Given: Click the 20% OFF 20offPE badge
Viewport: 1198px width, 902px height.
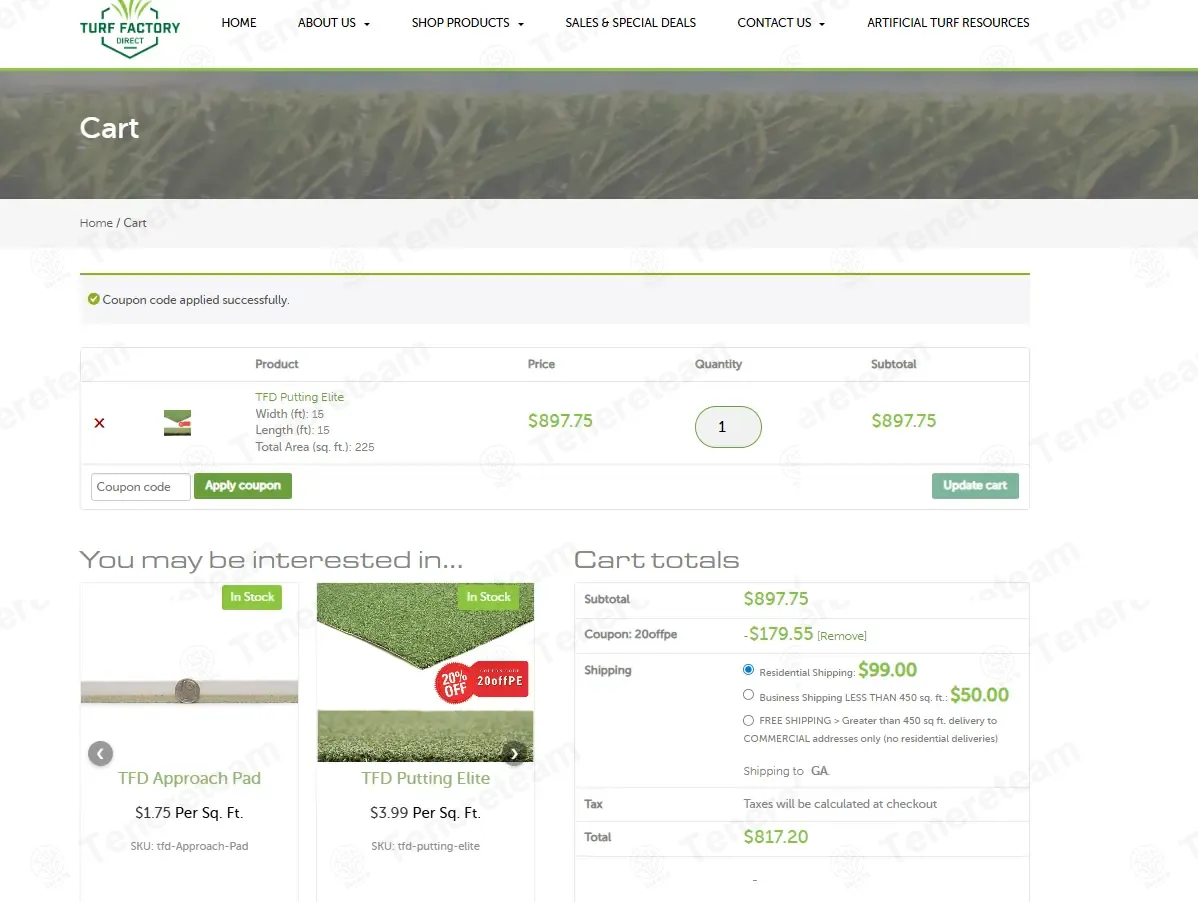Looking at the screenshot, I should (481, 681).
